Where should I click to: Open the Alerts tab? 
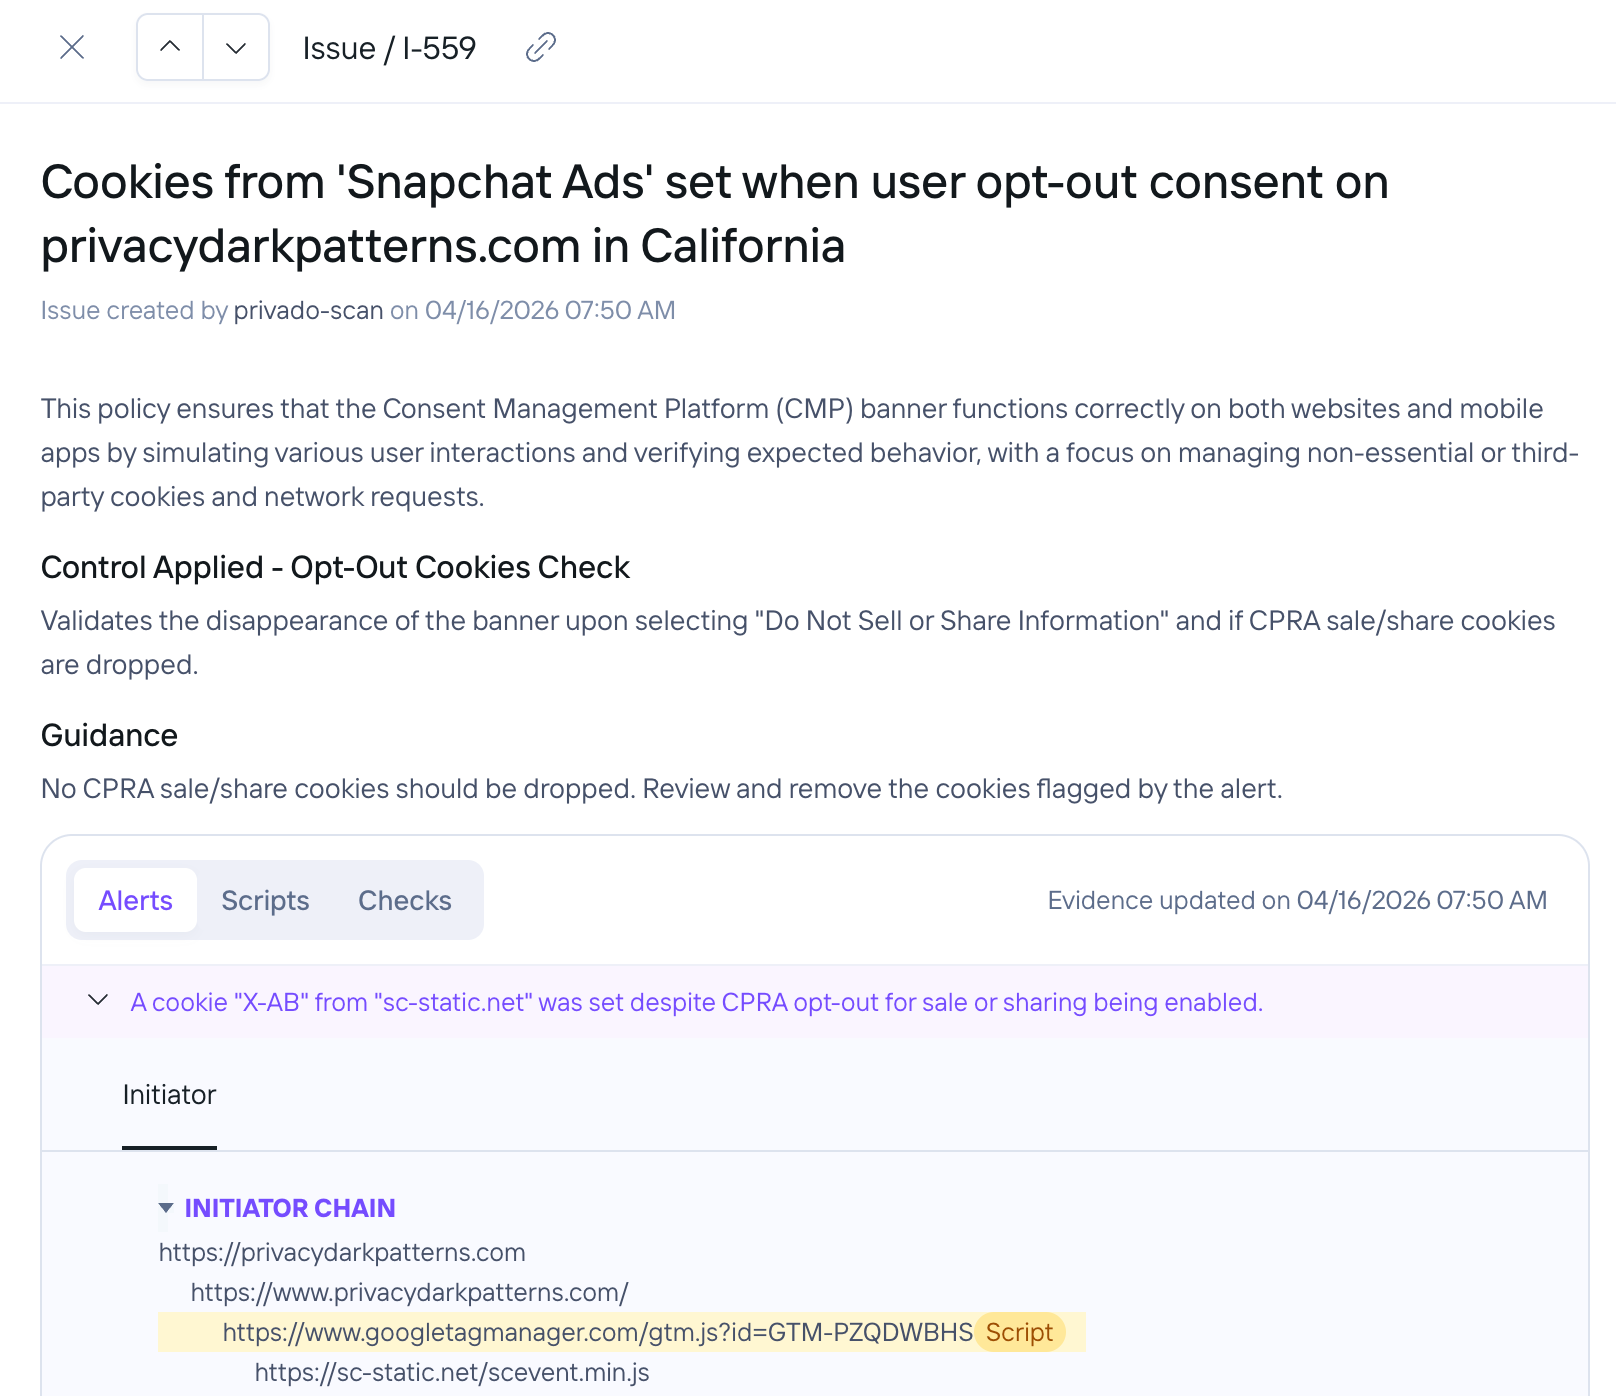click(136, 900)
